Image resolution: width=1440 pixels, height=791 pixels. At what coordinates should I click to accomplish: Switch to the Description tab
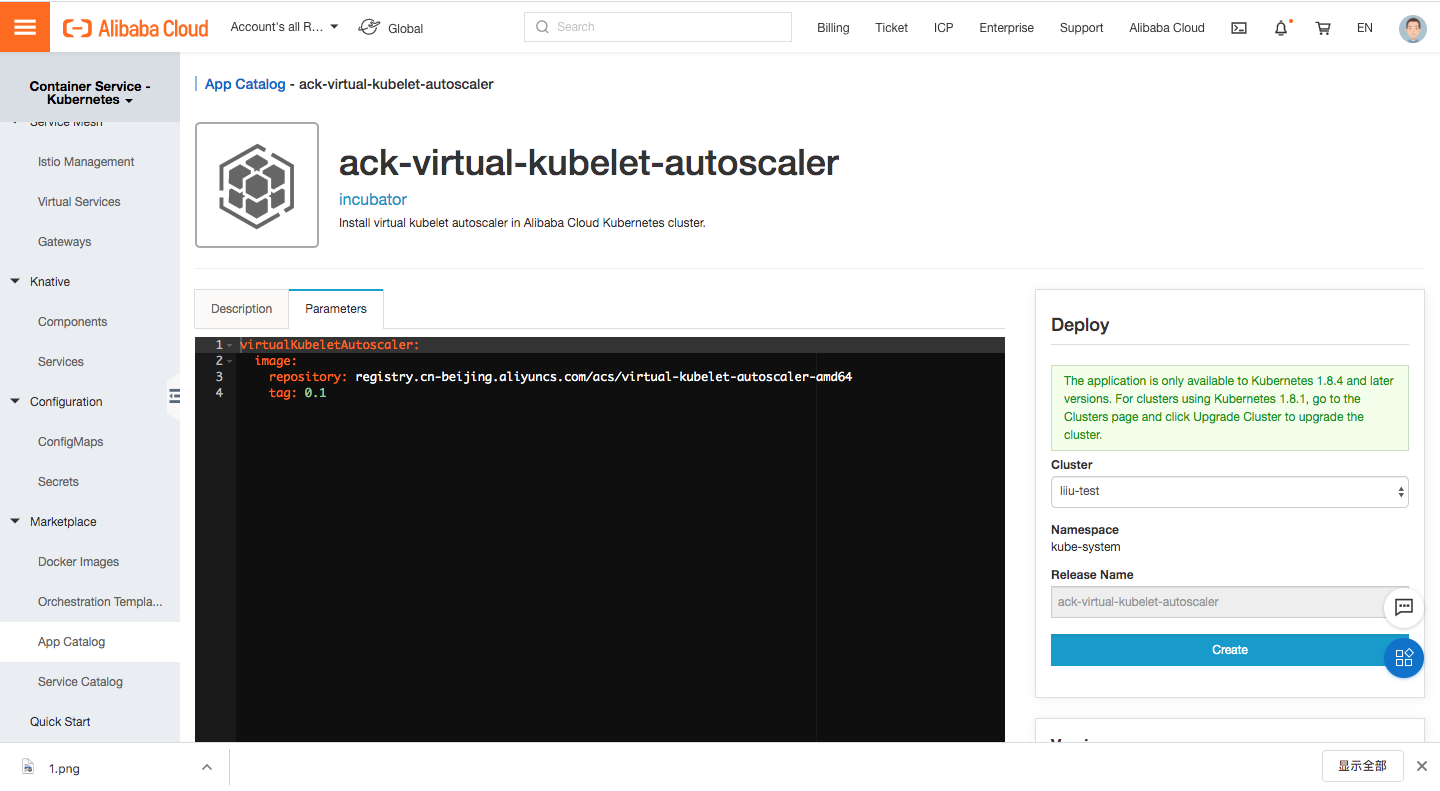coord(241,309)
